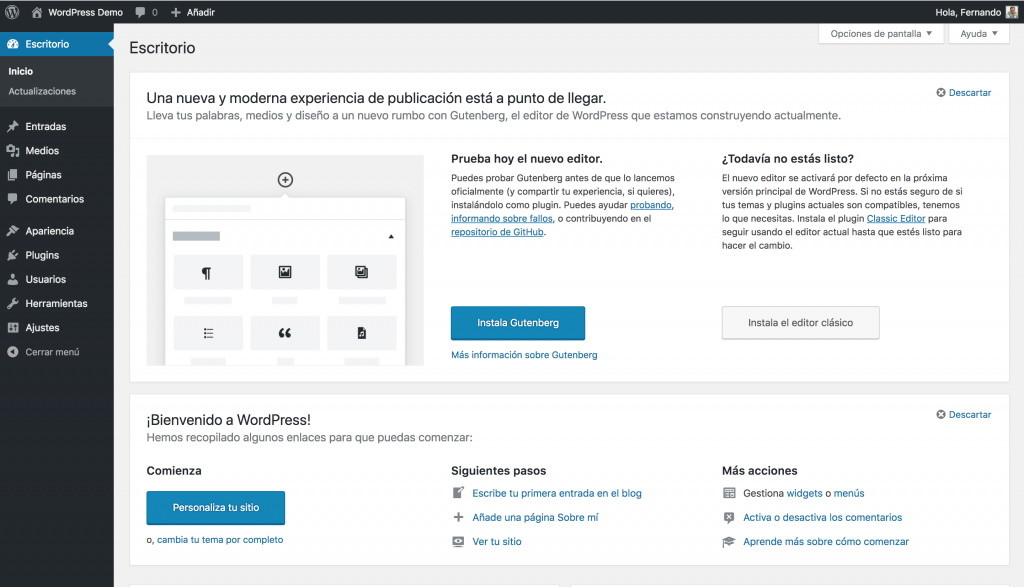Open Fernando's user avatar
The image size is (1024, 587).
click(x=1012, y=12)
